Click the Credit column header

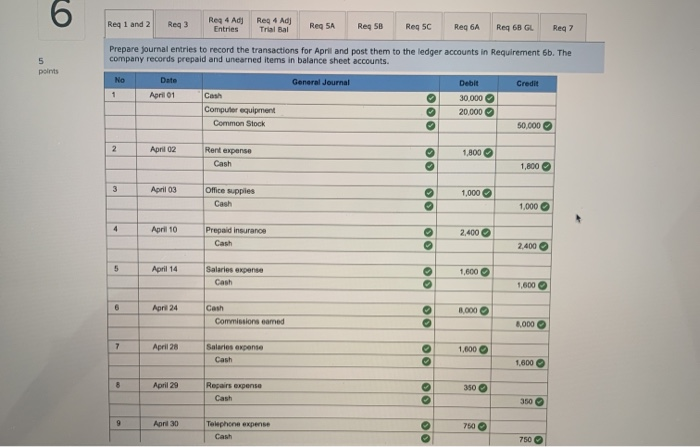(x=527, y=84)
